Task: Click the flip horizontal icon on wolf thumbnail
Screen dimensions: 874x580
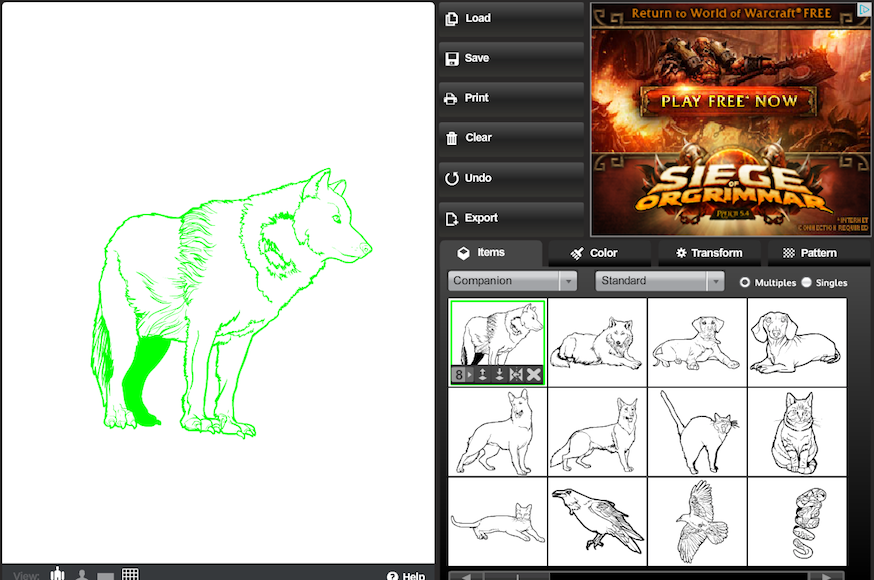Action: coord(516,374)
